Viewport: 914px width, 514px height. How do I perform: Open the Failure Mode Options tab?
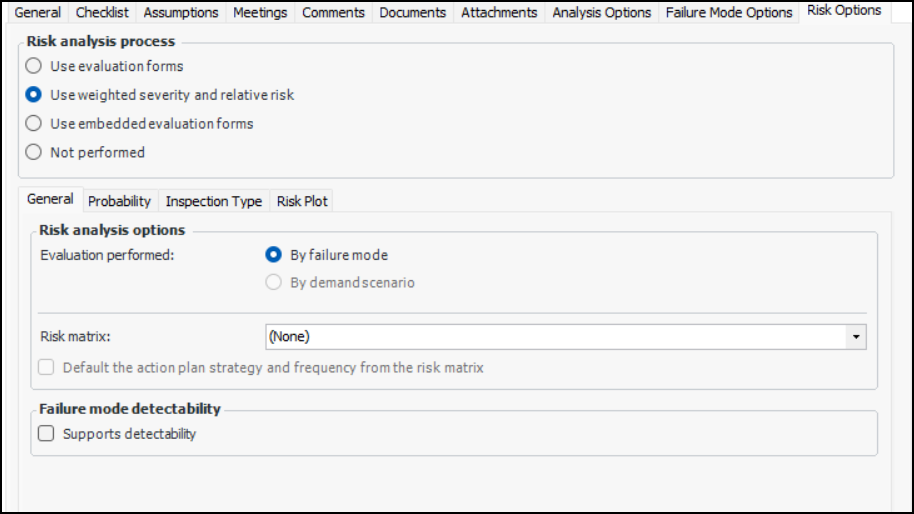click(729, 13)
